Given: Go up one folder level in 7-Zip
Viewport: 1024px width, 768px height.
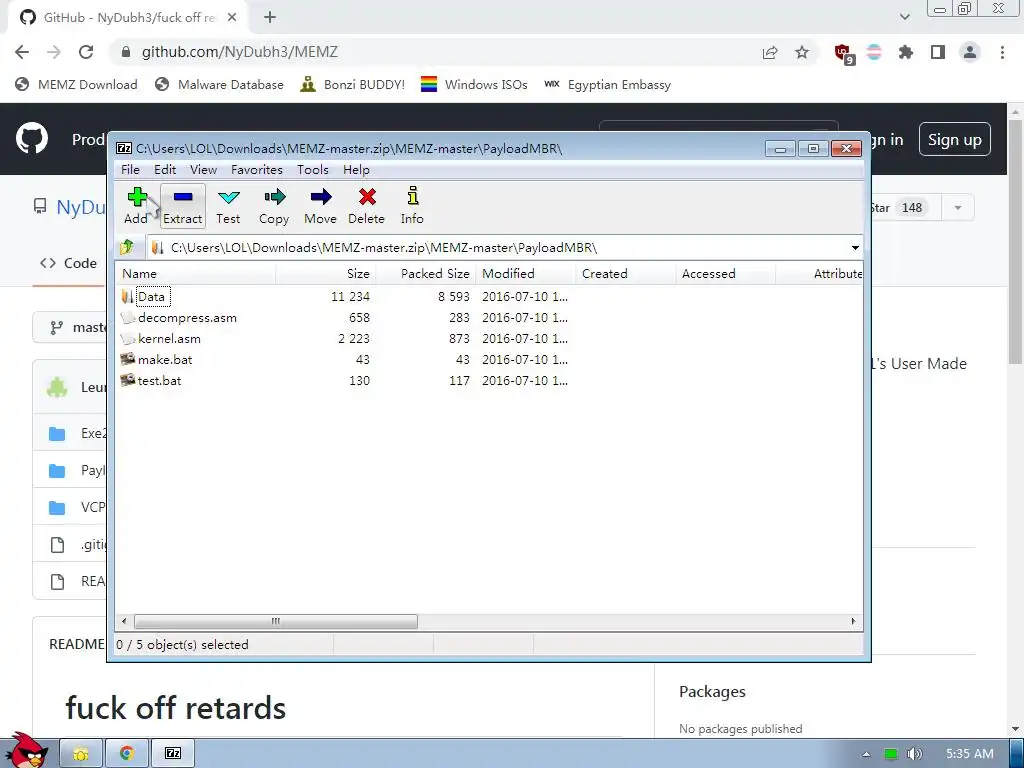Looking at the screenshot, I should pyautogui.click(x=127, y=248).
